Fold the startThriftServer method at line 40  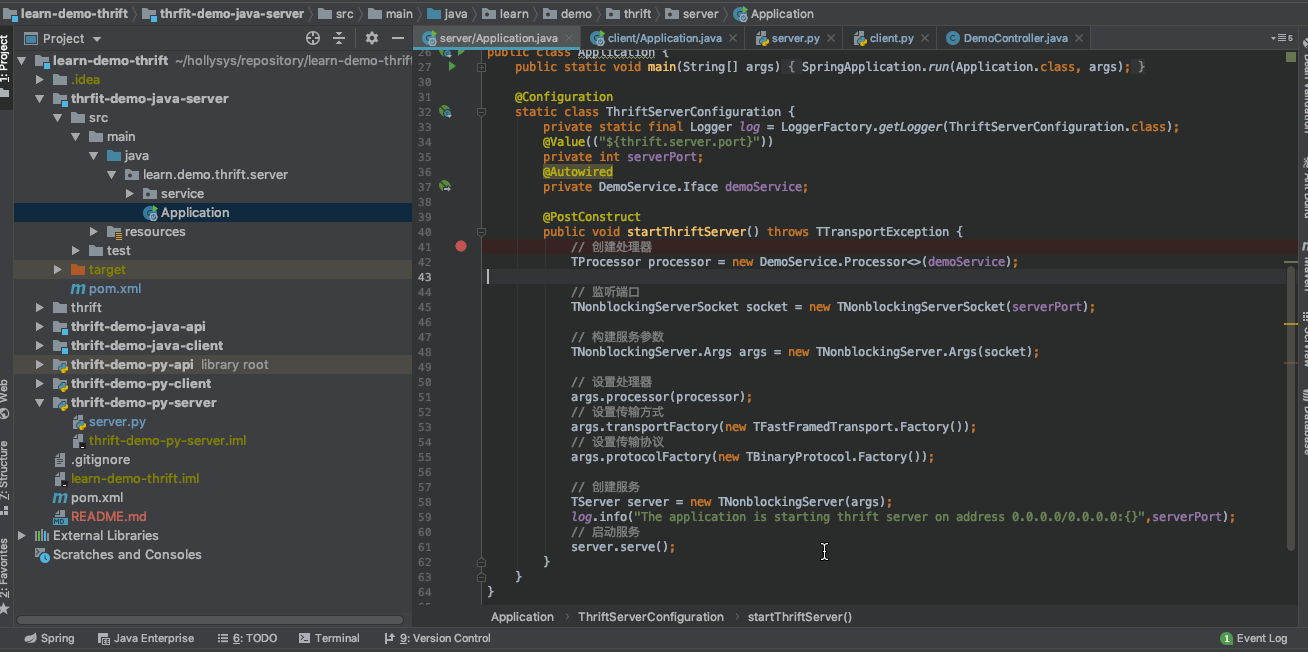482,232
